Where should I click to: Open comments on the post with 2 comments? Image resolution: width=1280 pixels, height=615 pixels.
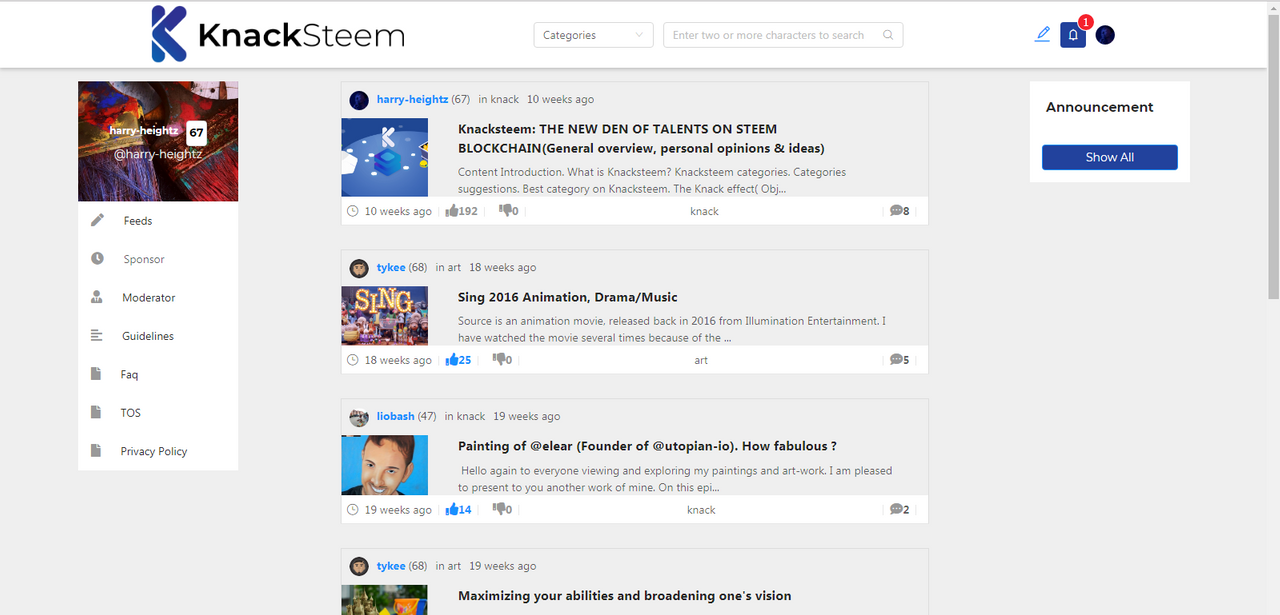click(899, 509)
